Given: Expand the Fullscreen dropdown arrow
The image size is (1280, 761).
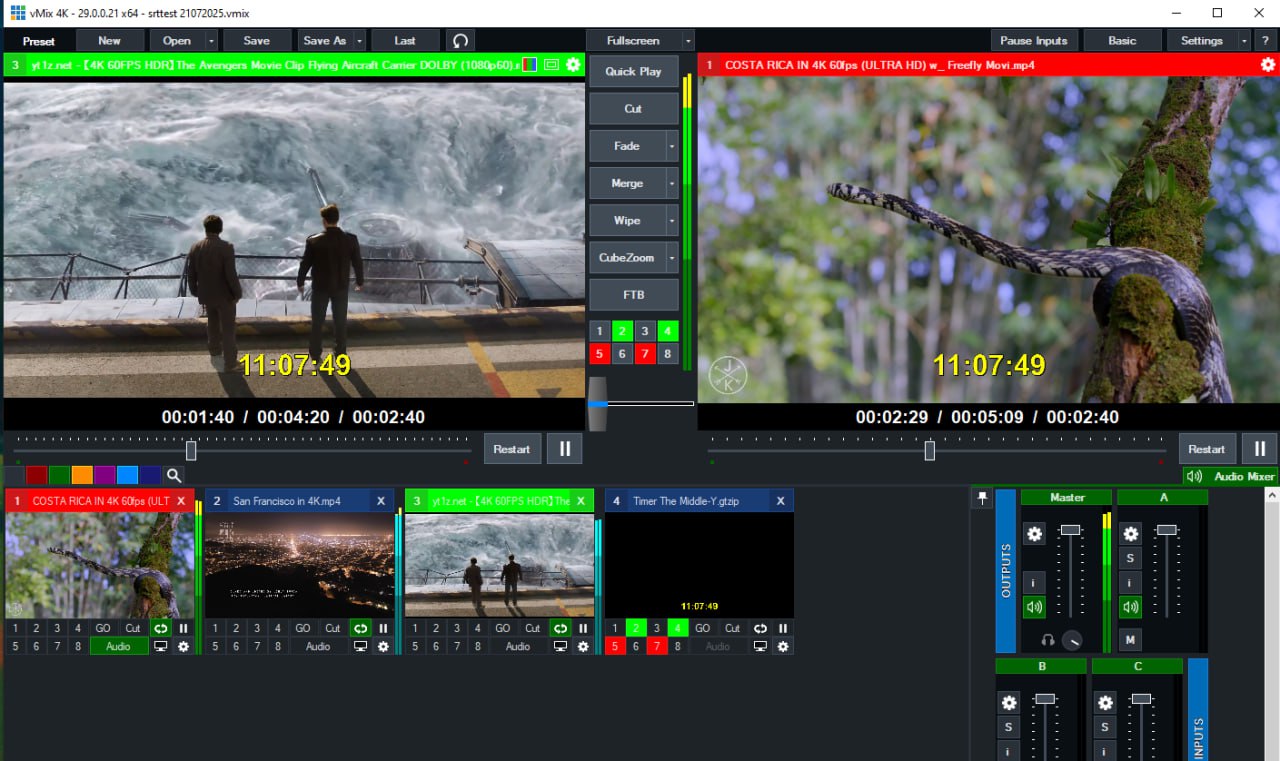Looking at the screenshot, I should click(x=687, y=41).
